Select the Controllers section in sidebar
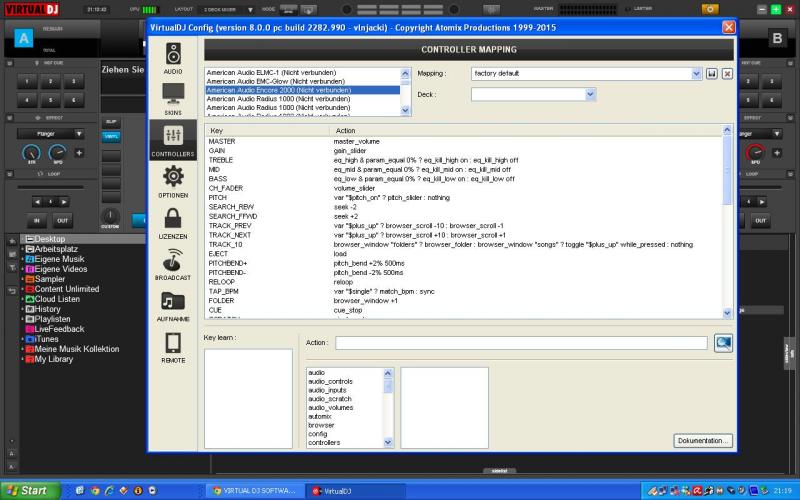 pos(173,140)
